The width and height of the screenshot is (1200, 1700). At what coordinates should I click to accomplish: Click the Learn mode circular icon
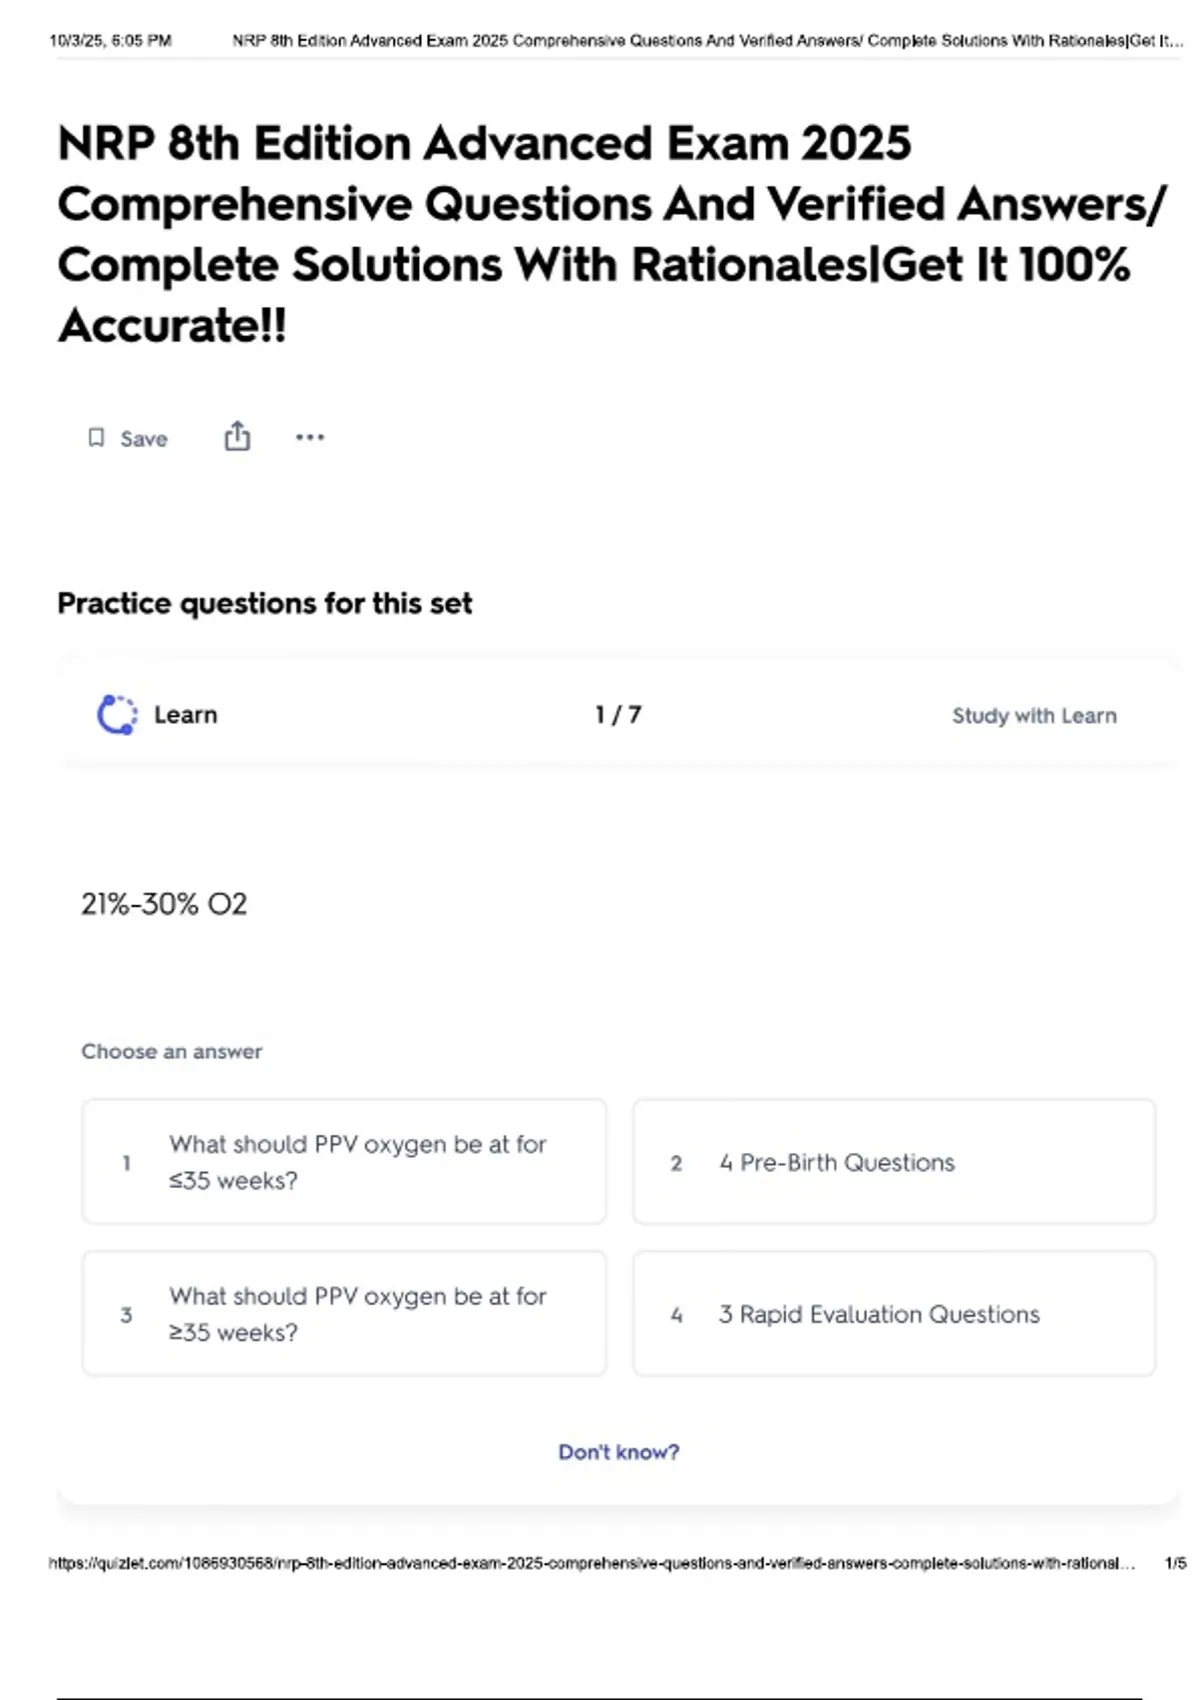[x=117, y=715]
